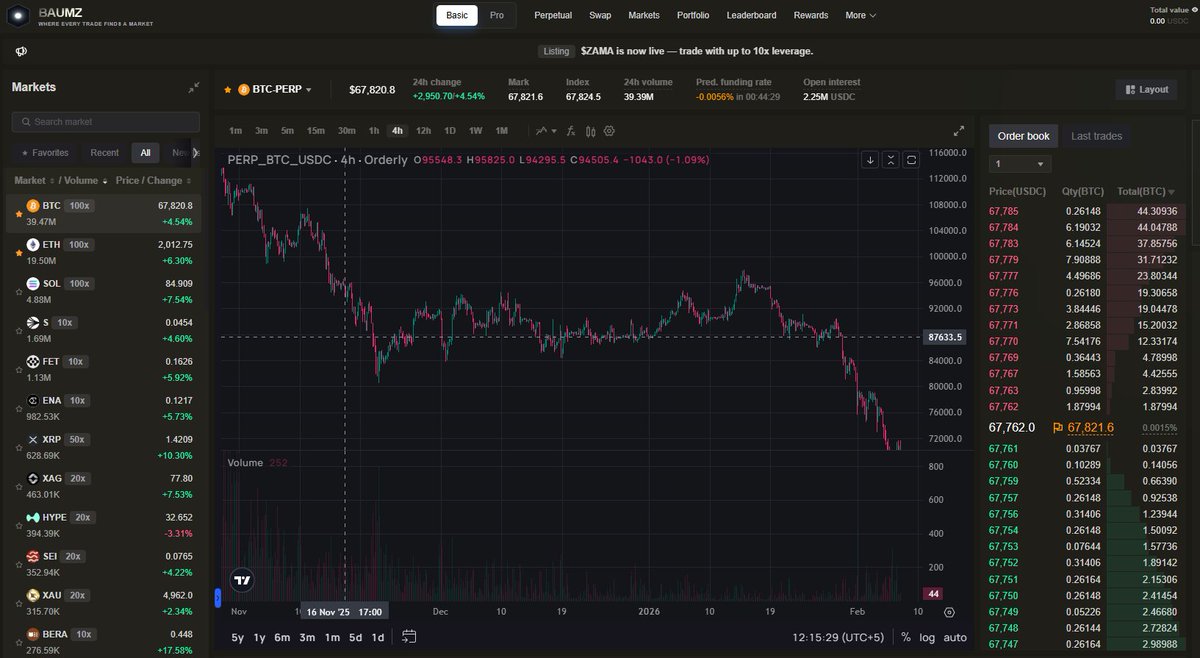The image size is (1200, 658).
Task: Collapse the Markets panel with arrows icon
Action: (194, 88)
